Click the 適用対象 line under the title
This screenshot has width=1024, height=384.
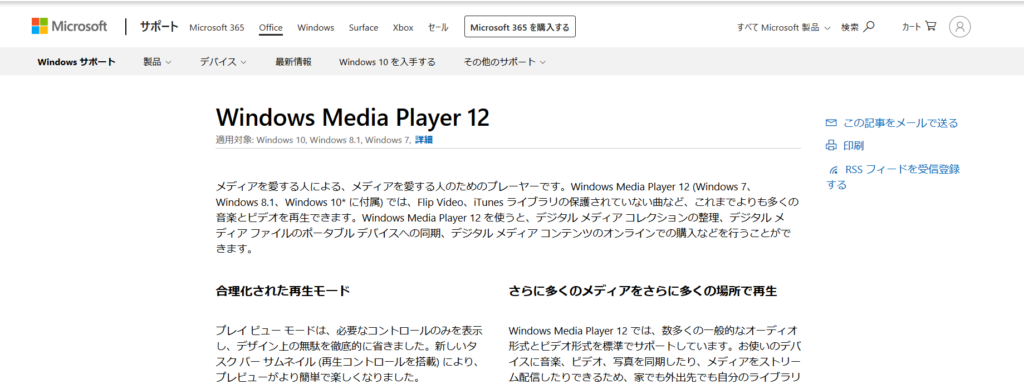pyautogui.click(x=324, y=140)
